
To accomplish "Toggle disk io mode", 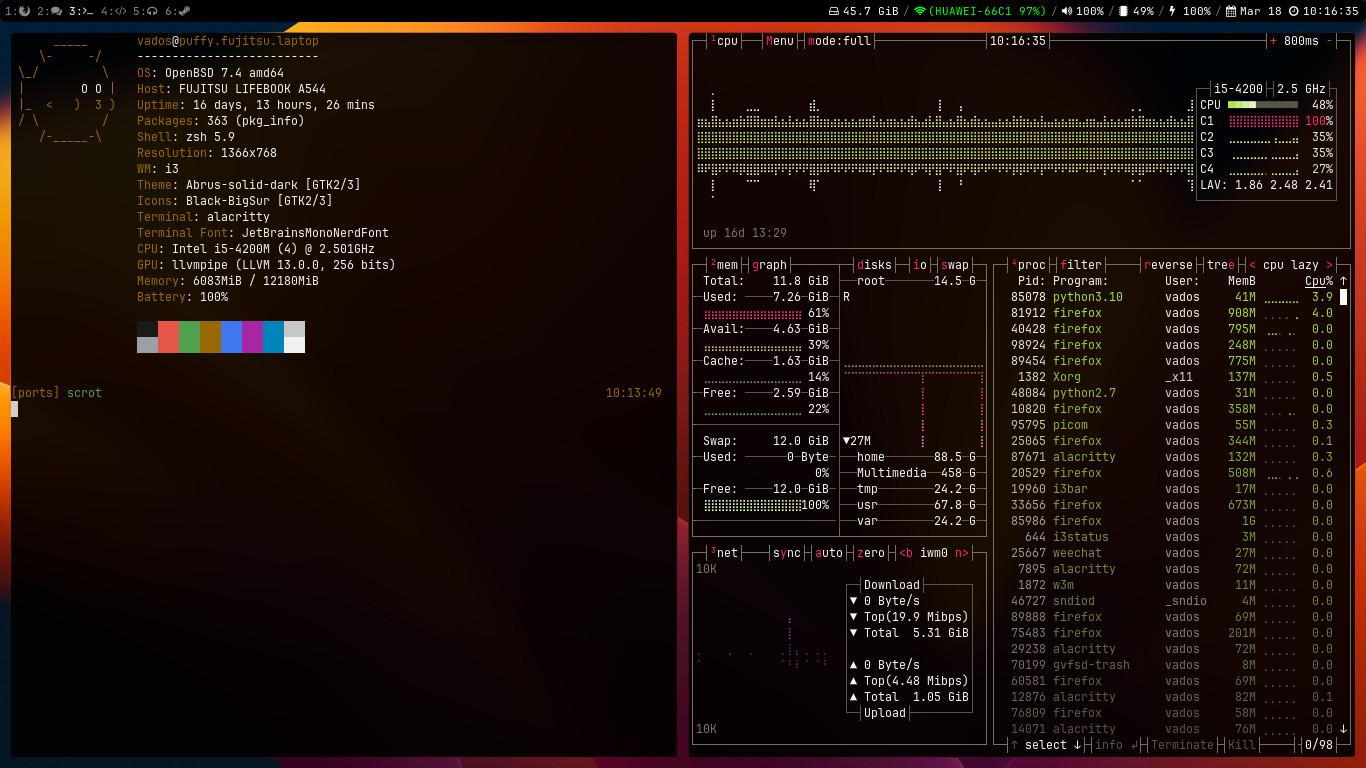I will pos(920,265).
